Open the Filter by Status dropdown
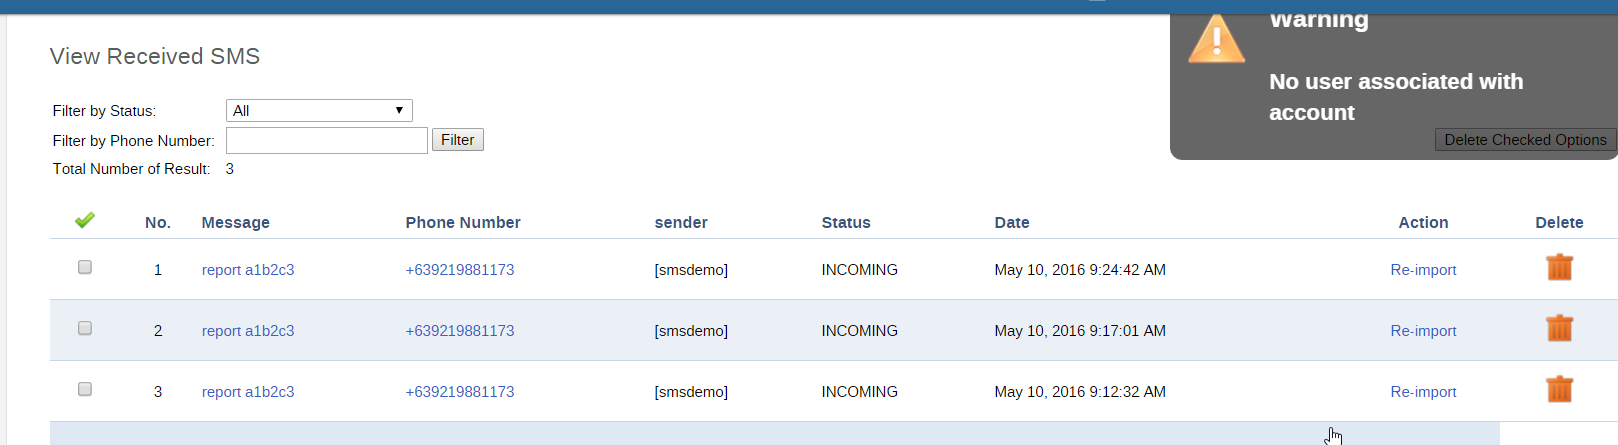Screen dimensions: 1618x445 click(319, 110)
